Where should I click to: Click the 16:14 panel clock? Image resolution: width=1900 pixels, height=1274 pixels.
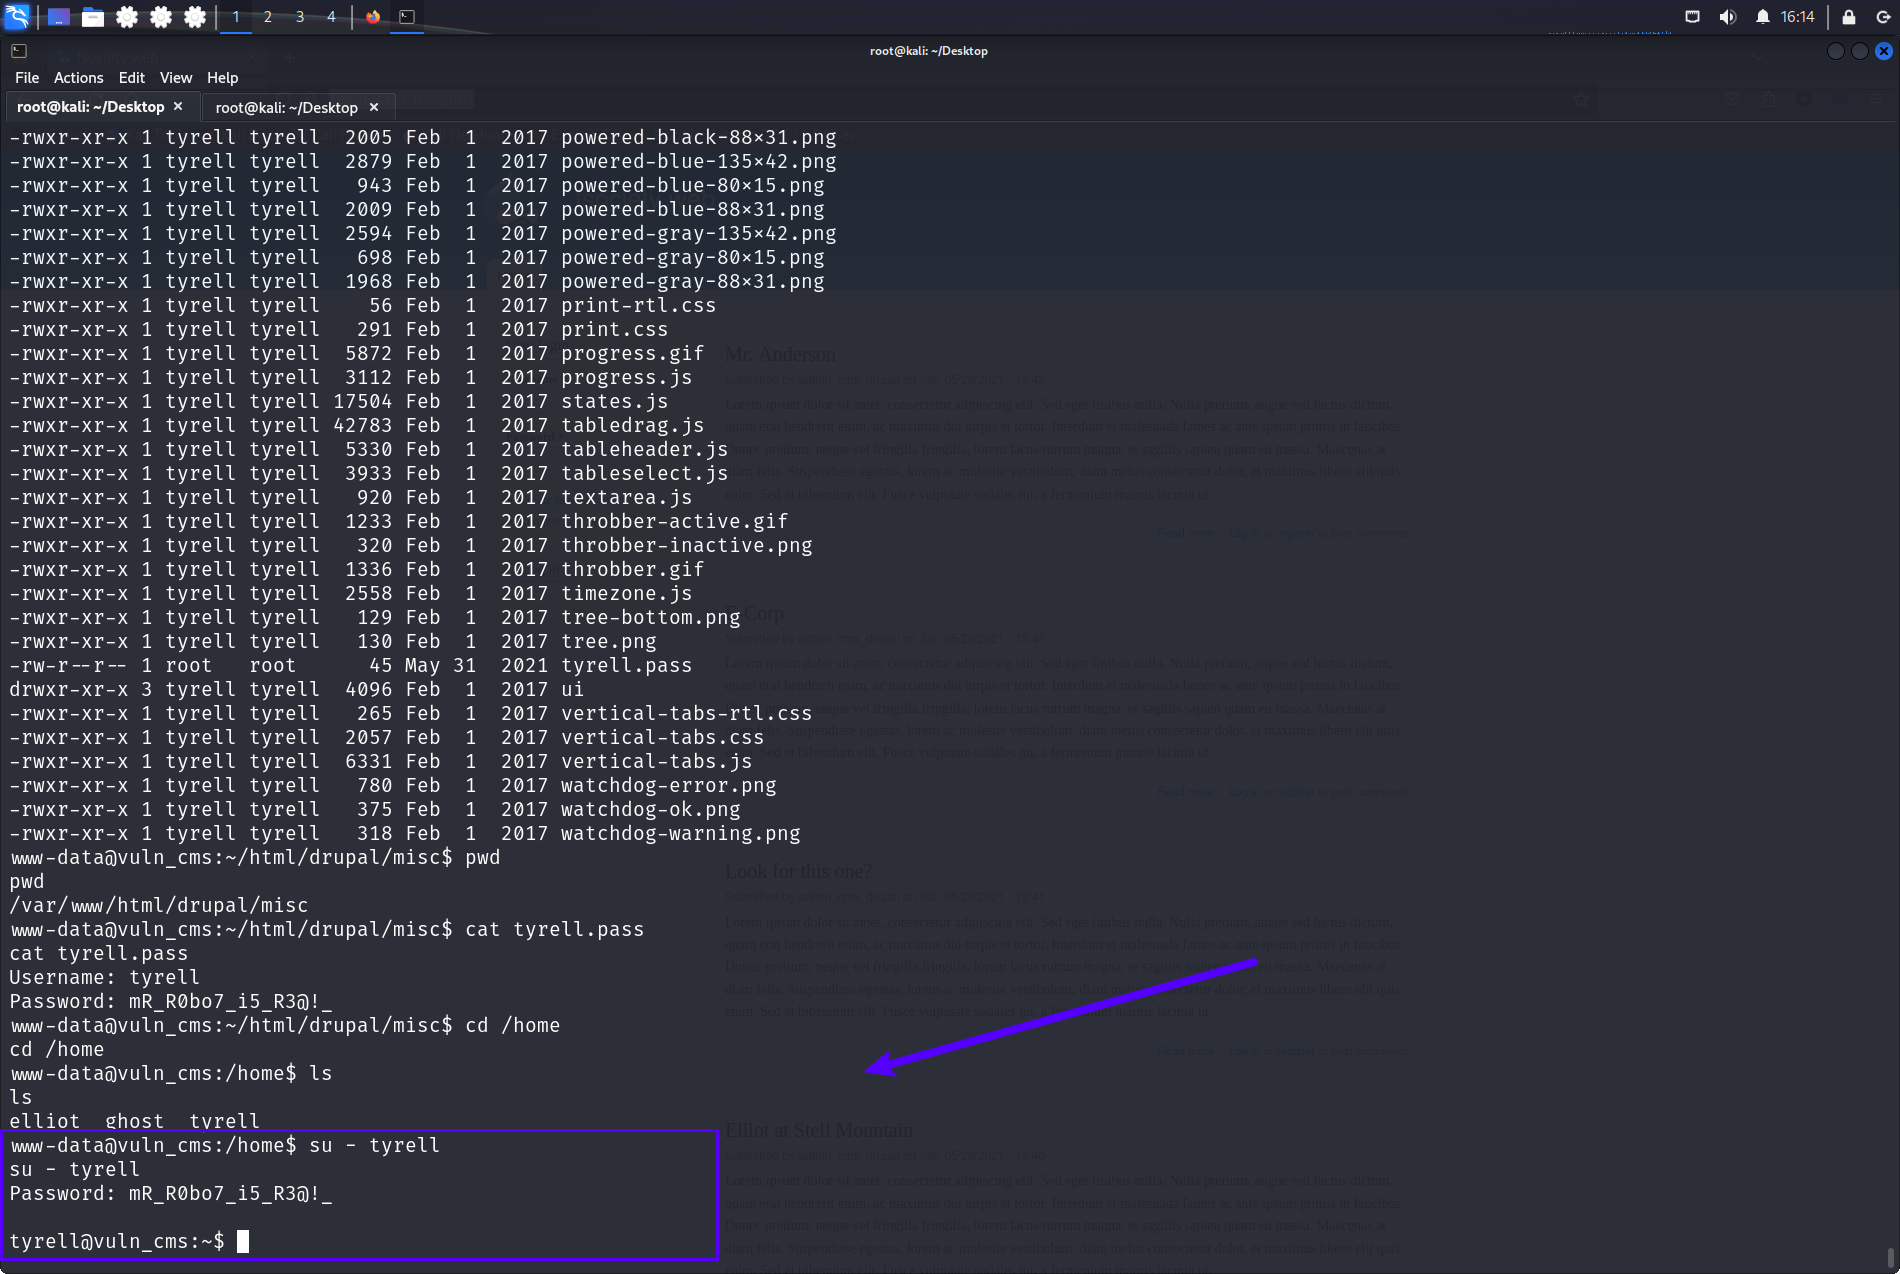coord(1797,17)
